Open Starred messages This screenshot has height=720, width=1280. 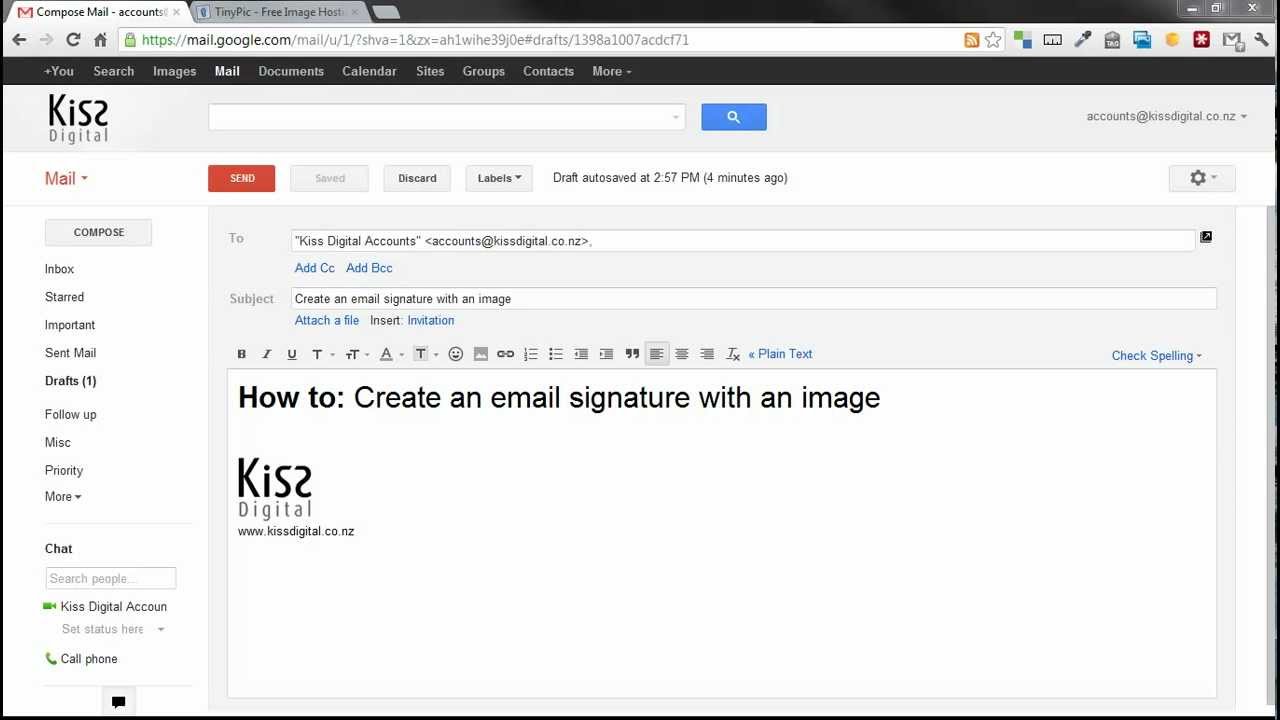[x=64, y=297]
